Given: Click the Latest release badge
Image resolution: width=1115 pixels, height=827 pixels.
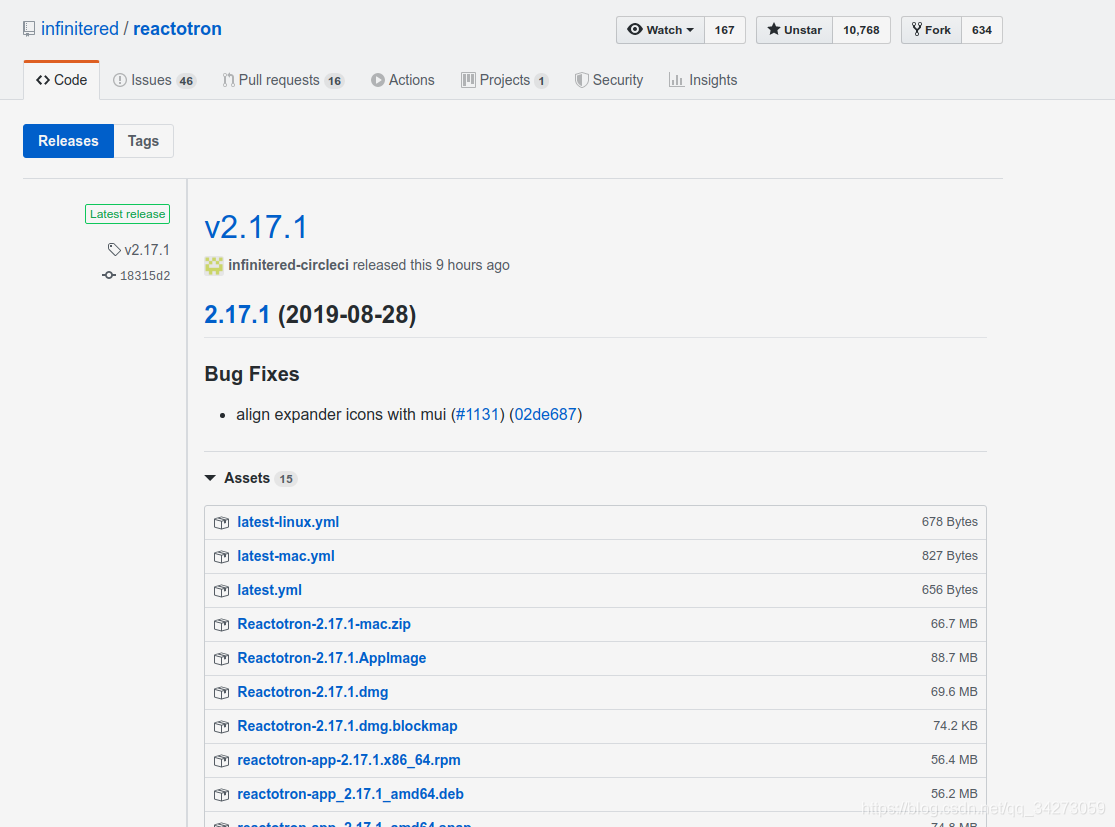Looking at the screenshot, I should [127, 214].
